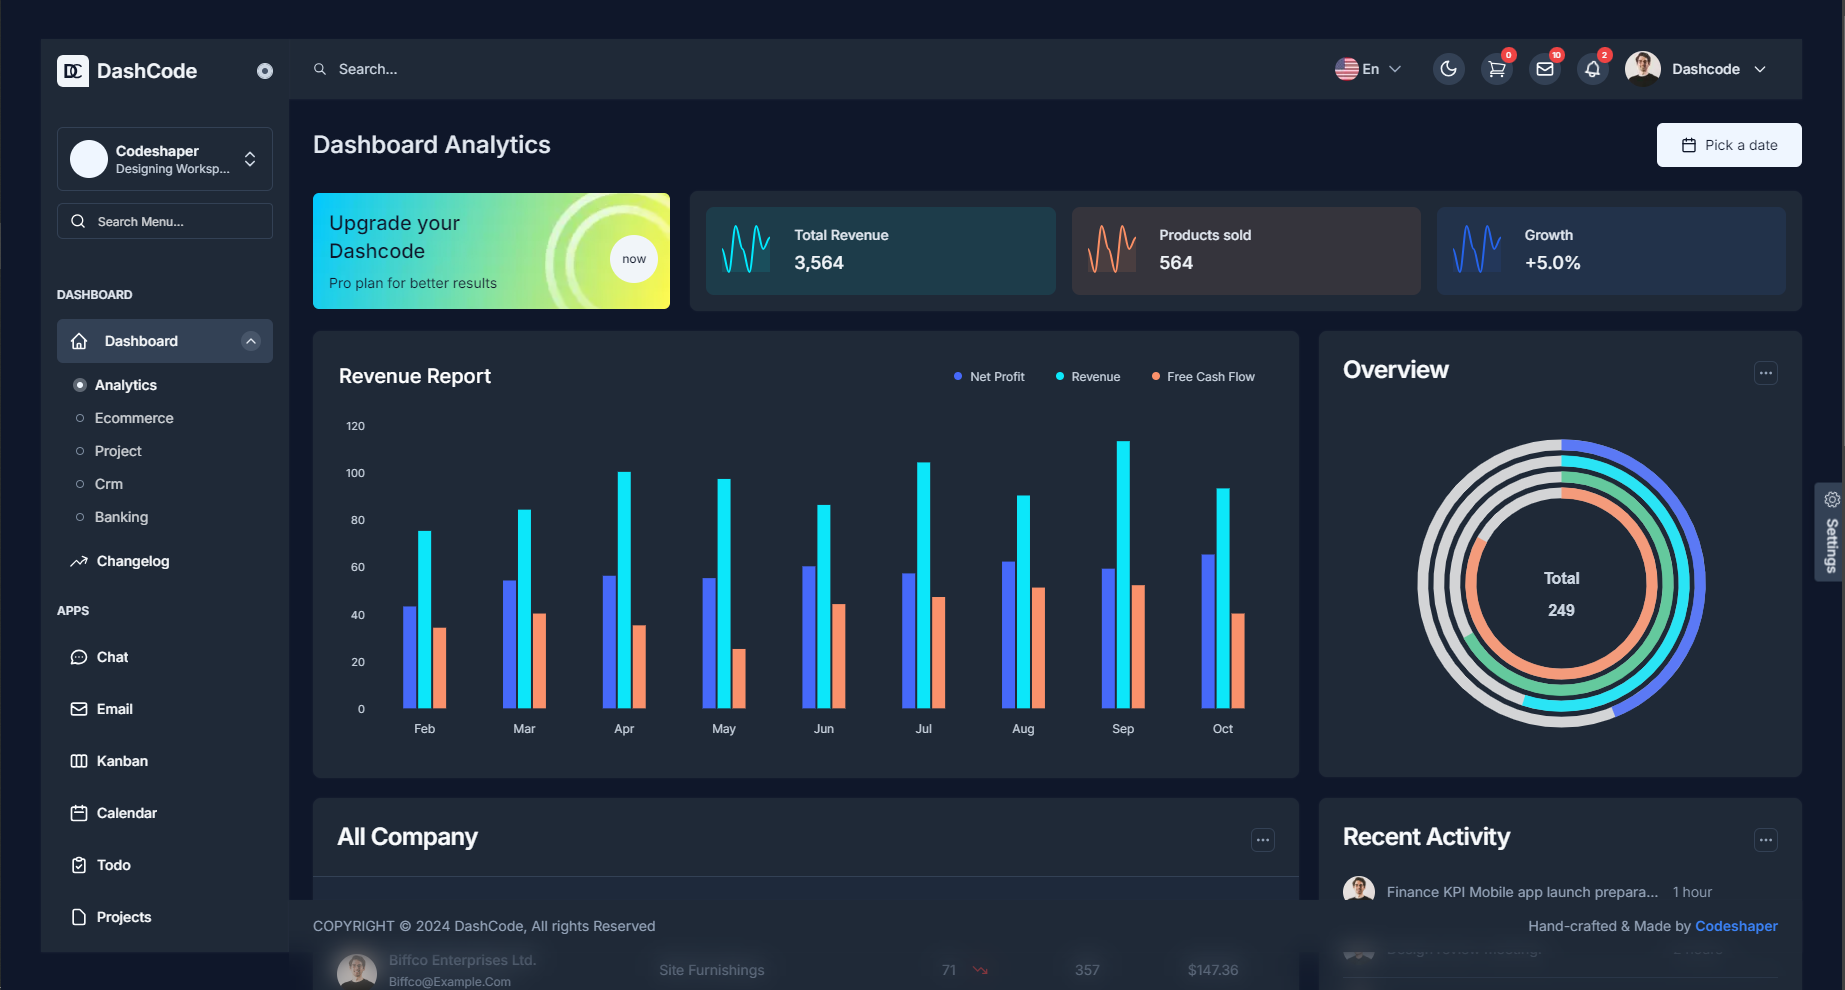Click the US flag icon
The image size is (1845, 990).
coord(1347,69)
